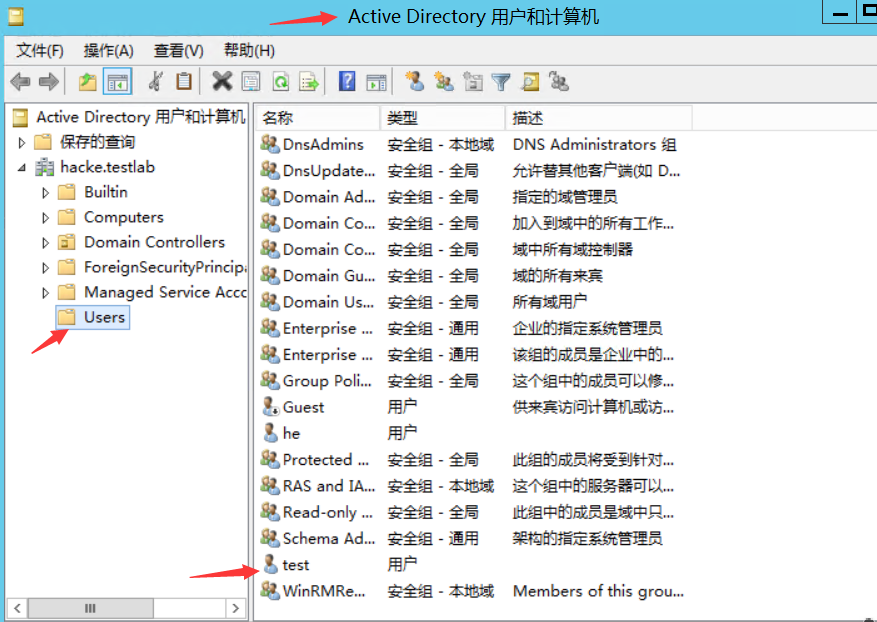Select the test user entry

tap(296, 564)
